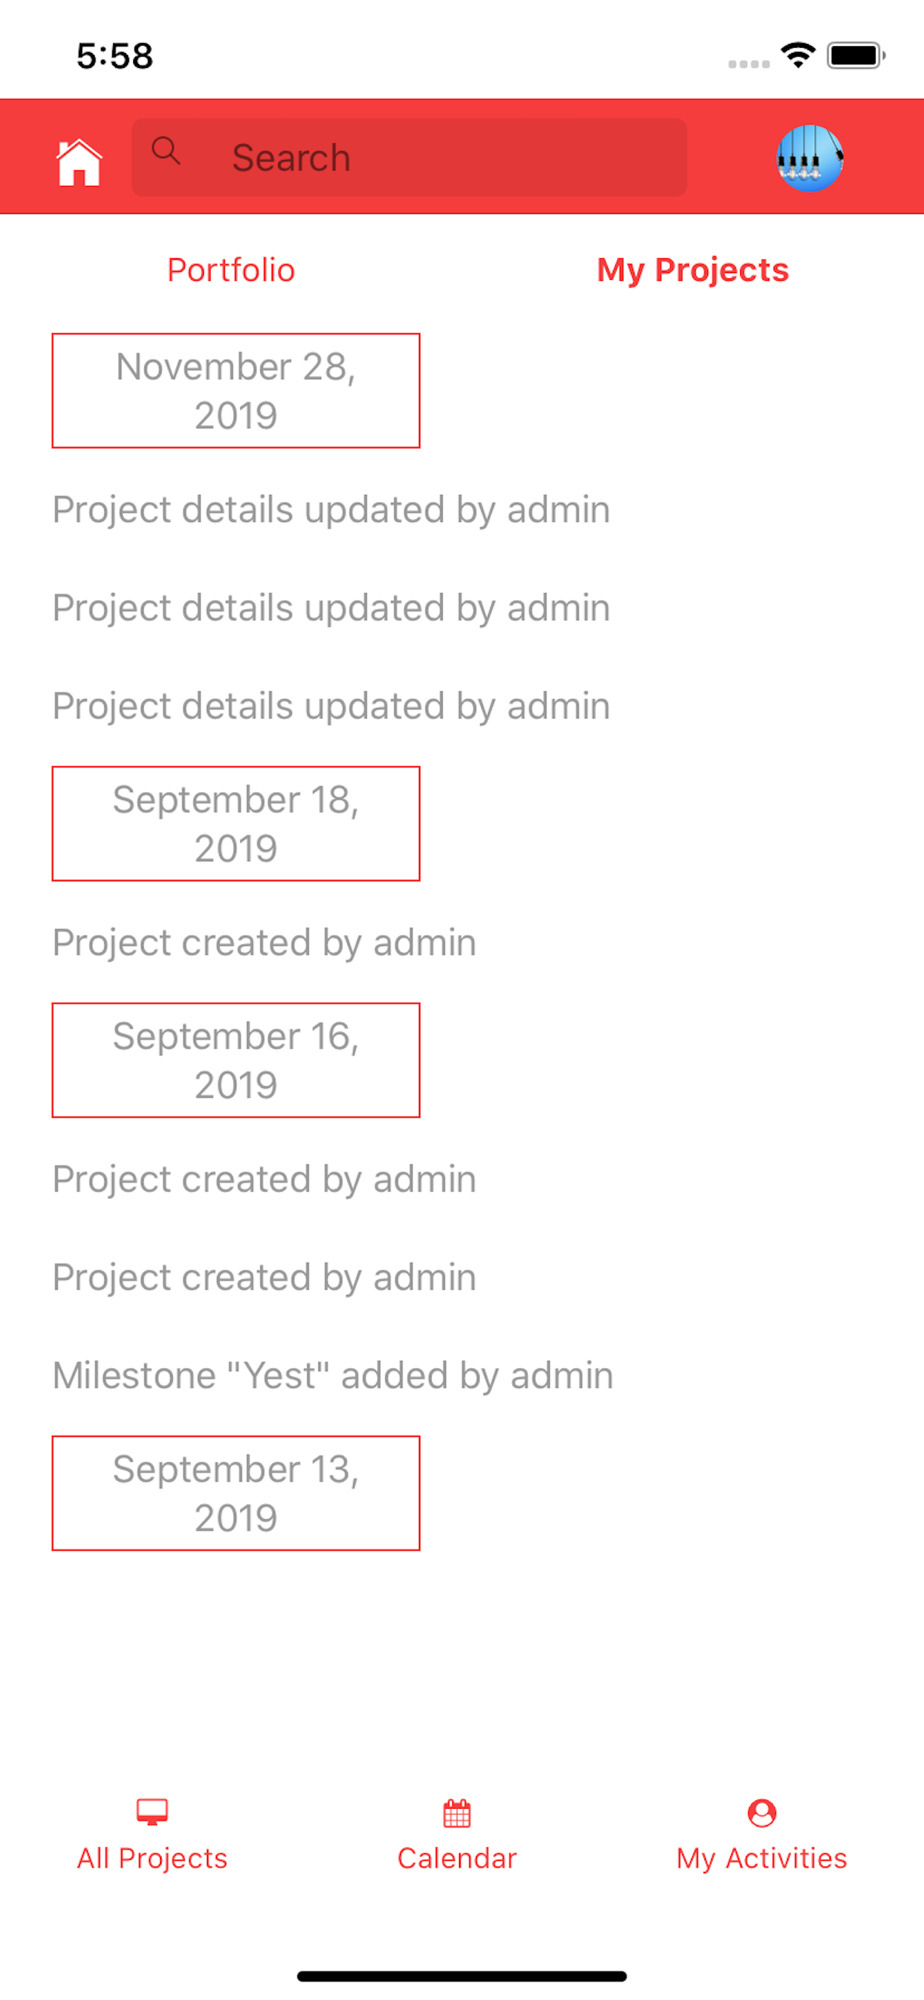
Task: Tap the battery indicator icon
Action: (x=856, y=55)
